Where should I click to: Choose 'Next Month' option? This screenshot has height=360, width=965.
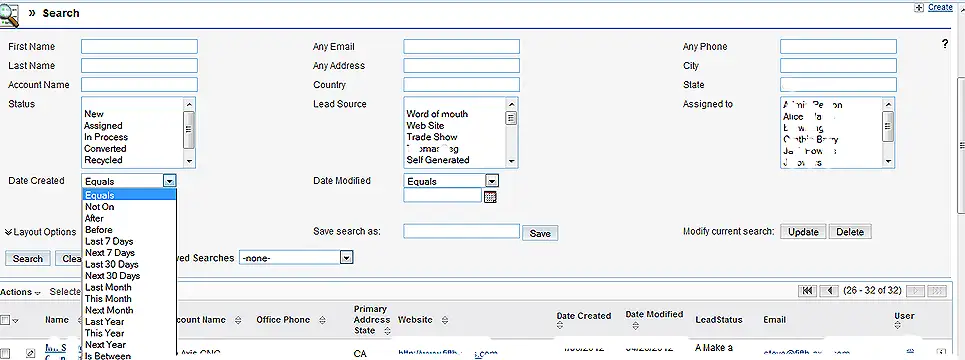pos(129,310)
